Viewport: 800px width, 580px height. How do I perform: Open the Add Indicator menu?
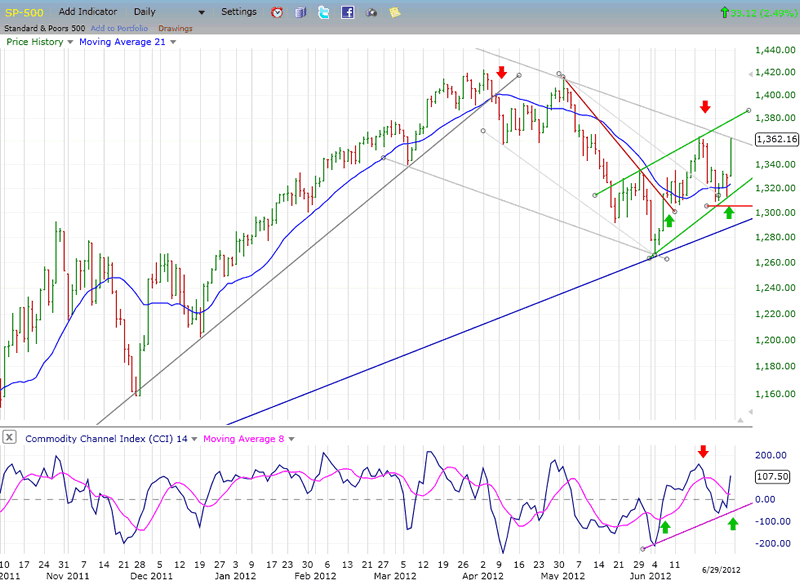pyautogui.click(x=90, y=12)
